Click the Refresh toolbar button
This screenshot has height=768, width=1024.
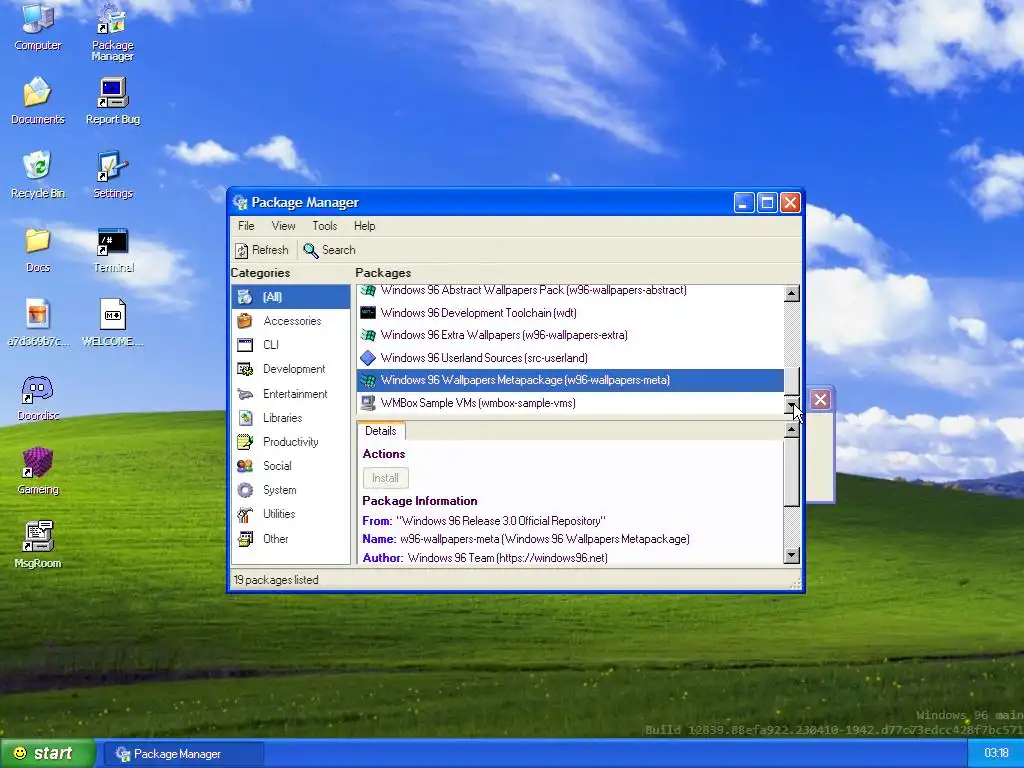[262, 250]
